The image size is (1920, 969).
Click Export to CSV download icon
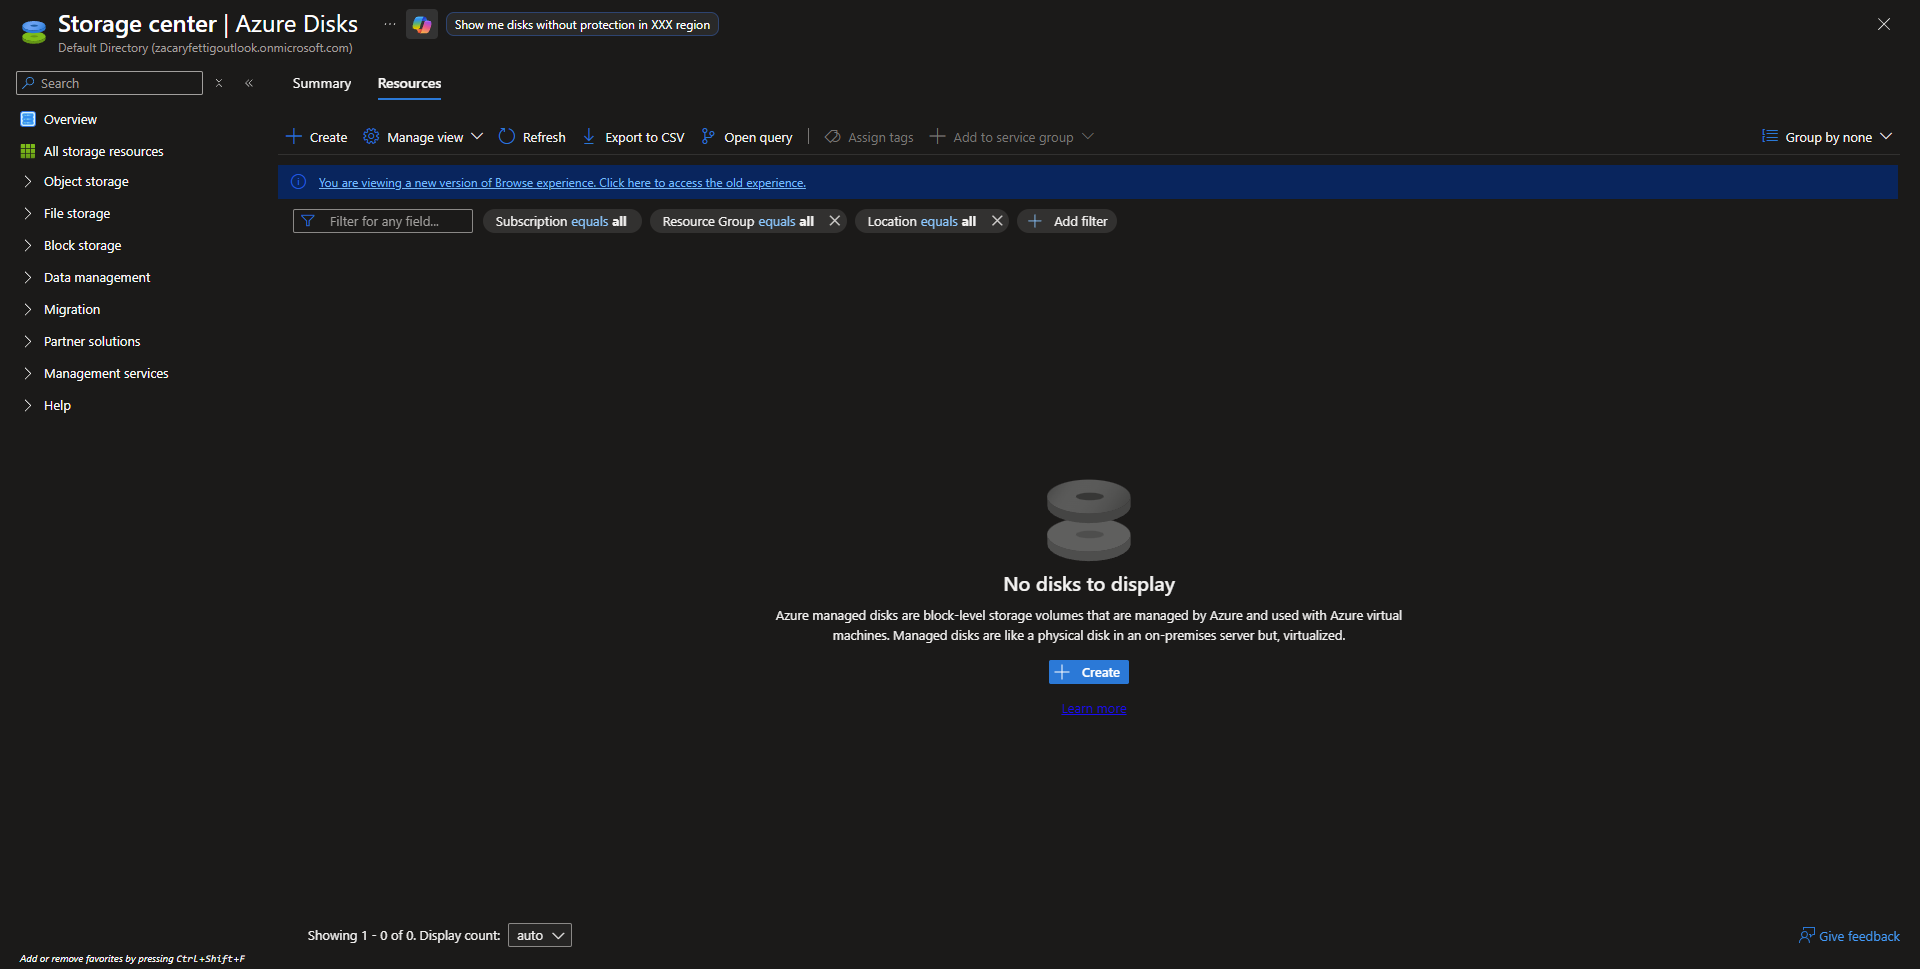pyautogui.click(x=589, y=137)
